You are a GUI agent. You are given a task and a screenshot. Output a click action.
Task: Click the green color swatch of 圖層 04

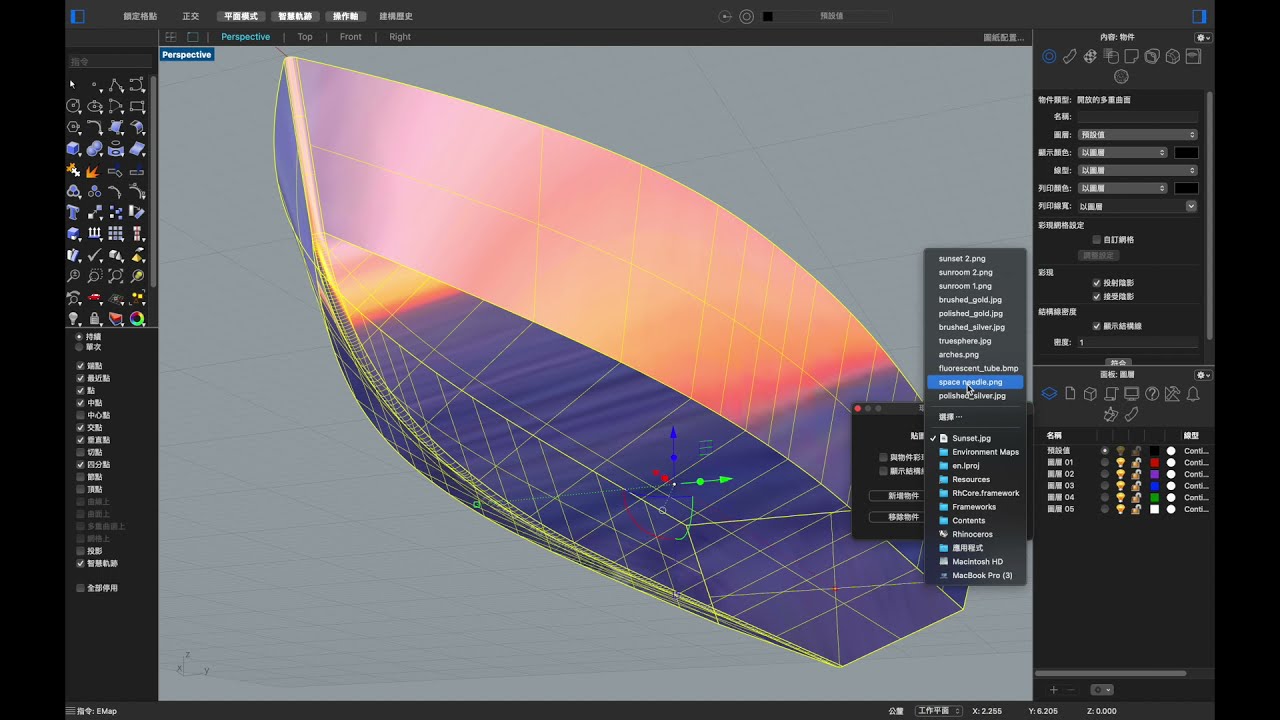tap(1155, 497)
